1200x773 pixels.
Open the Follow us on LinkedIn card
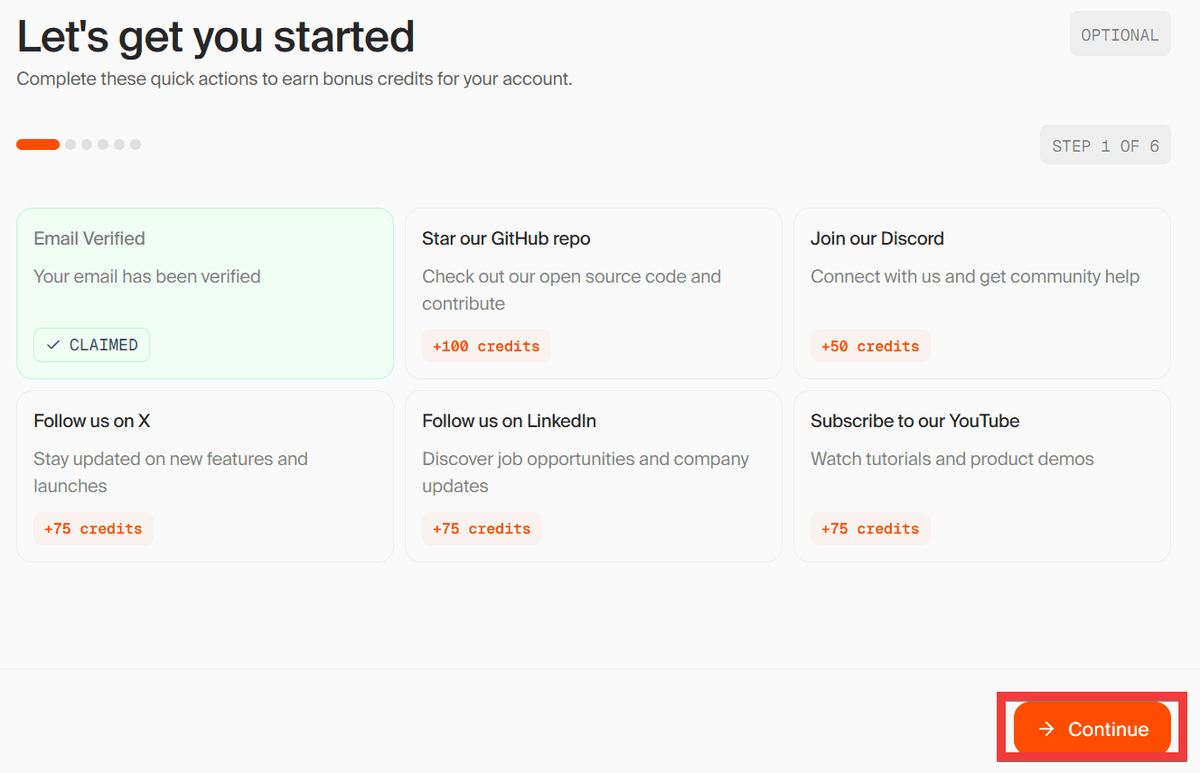click(593, 475)
